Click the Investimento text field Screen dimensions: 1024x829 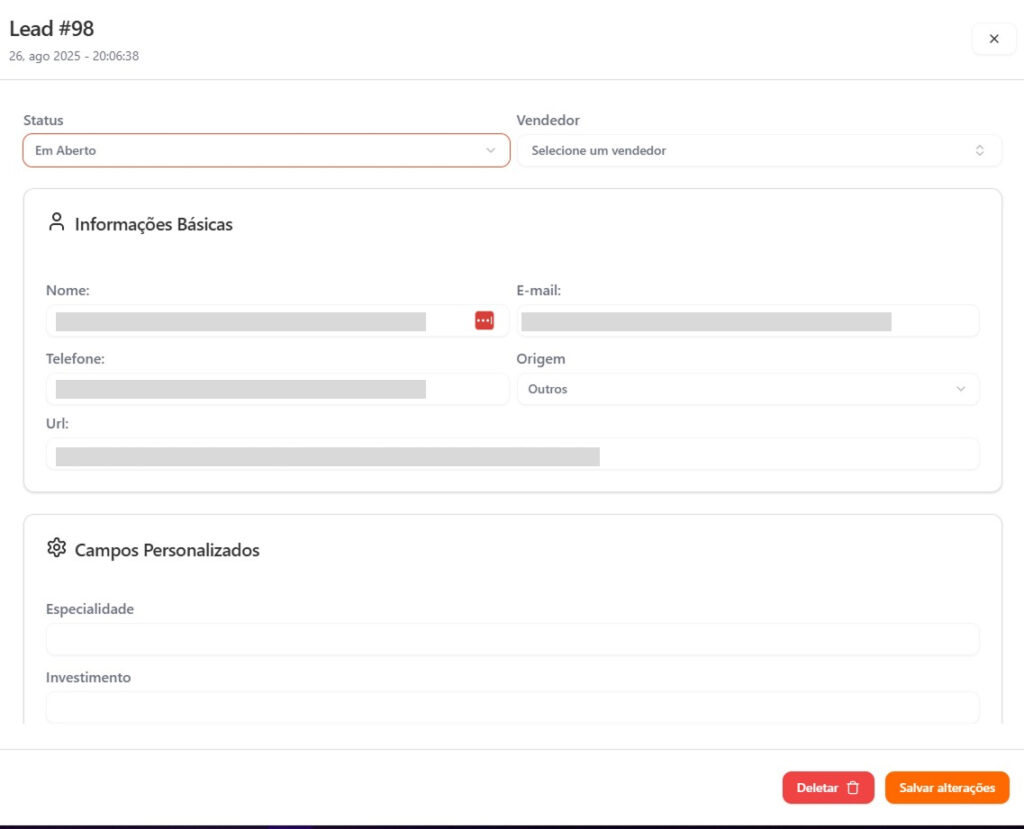tap(512, 707)
